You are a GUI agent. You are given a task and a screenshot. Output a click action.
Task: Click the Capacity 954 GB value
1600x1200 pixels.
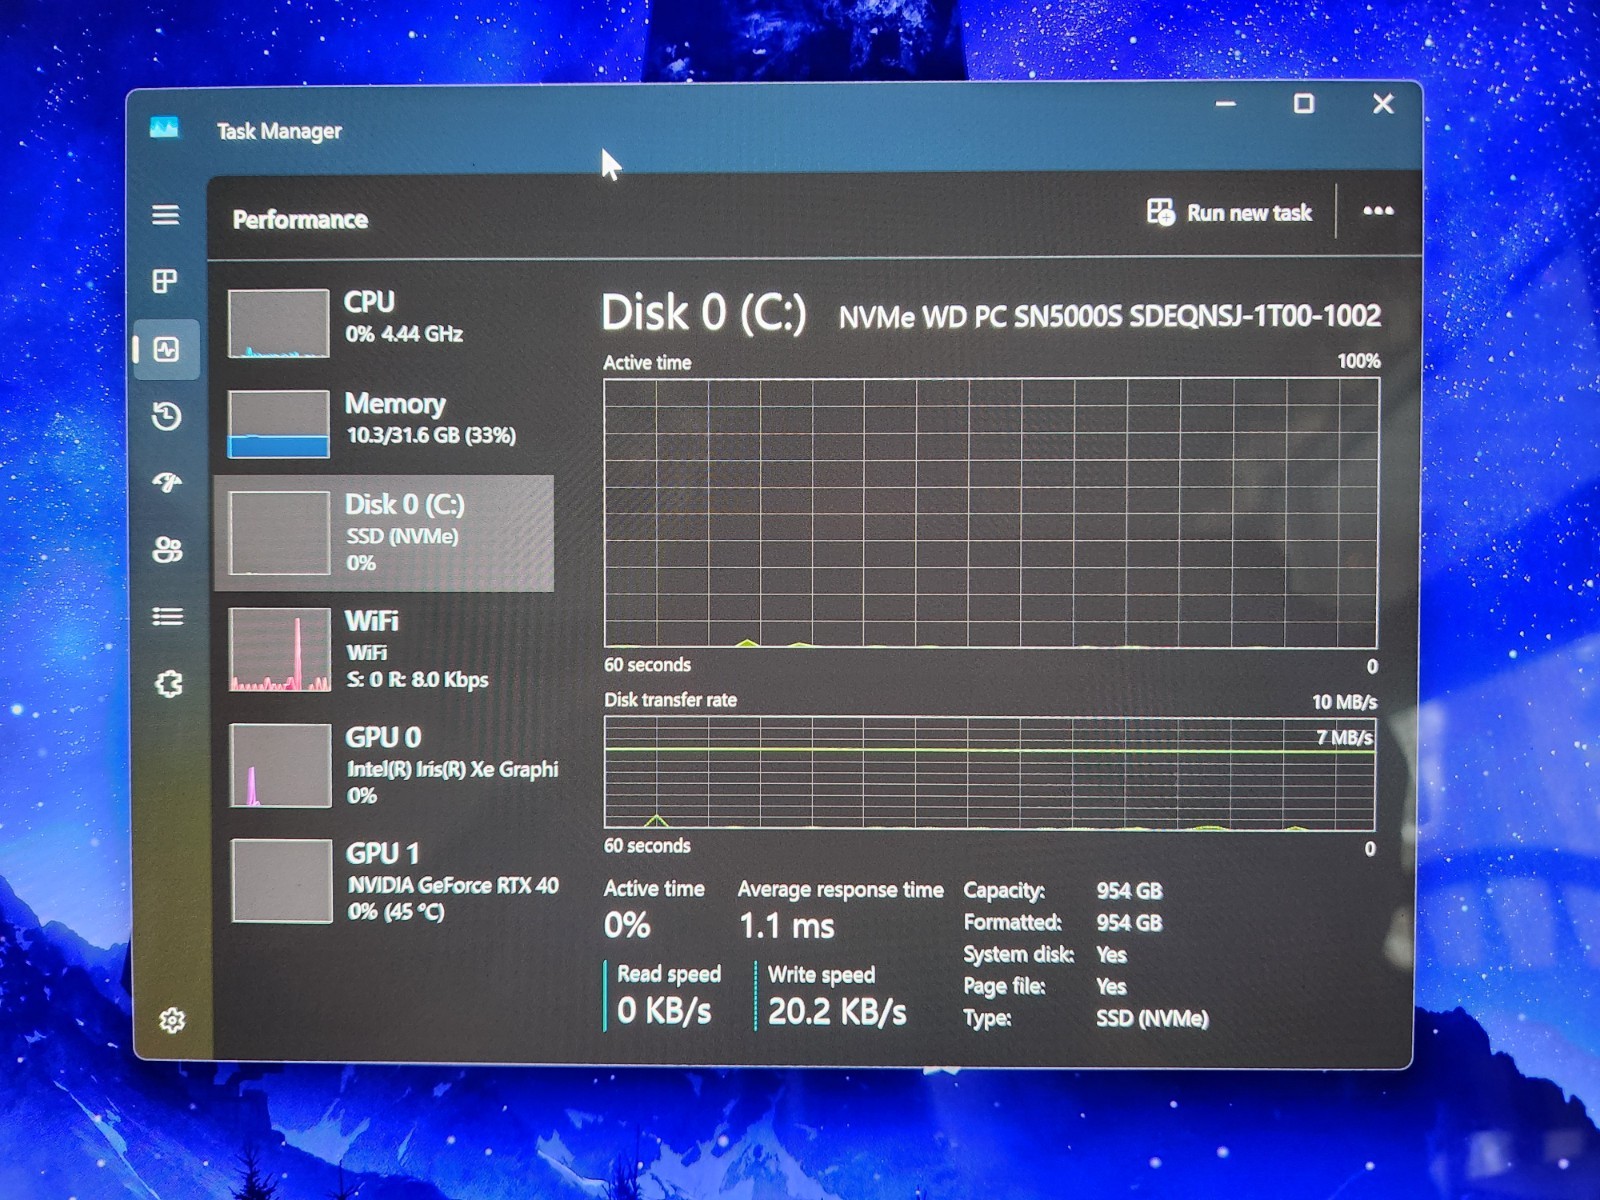[x=1129, y=891]
